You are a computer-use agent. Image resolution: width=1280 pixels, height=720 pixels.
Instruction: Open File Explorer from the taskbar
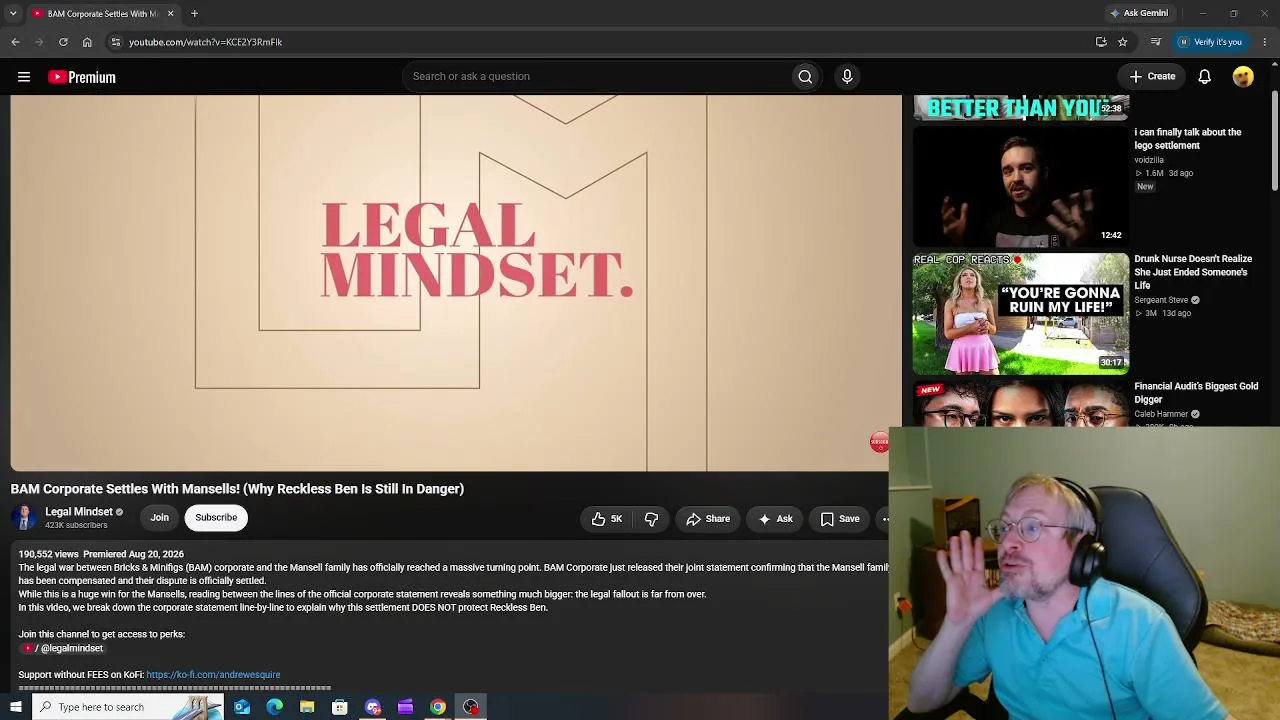(x=307, y=707)
